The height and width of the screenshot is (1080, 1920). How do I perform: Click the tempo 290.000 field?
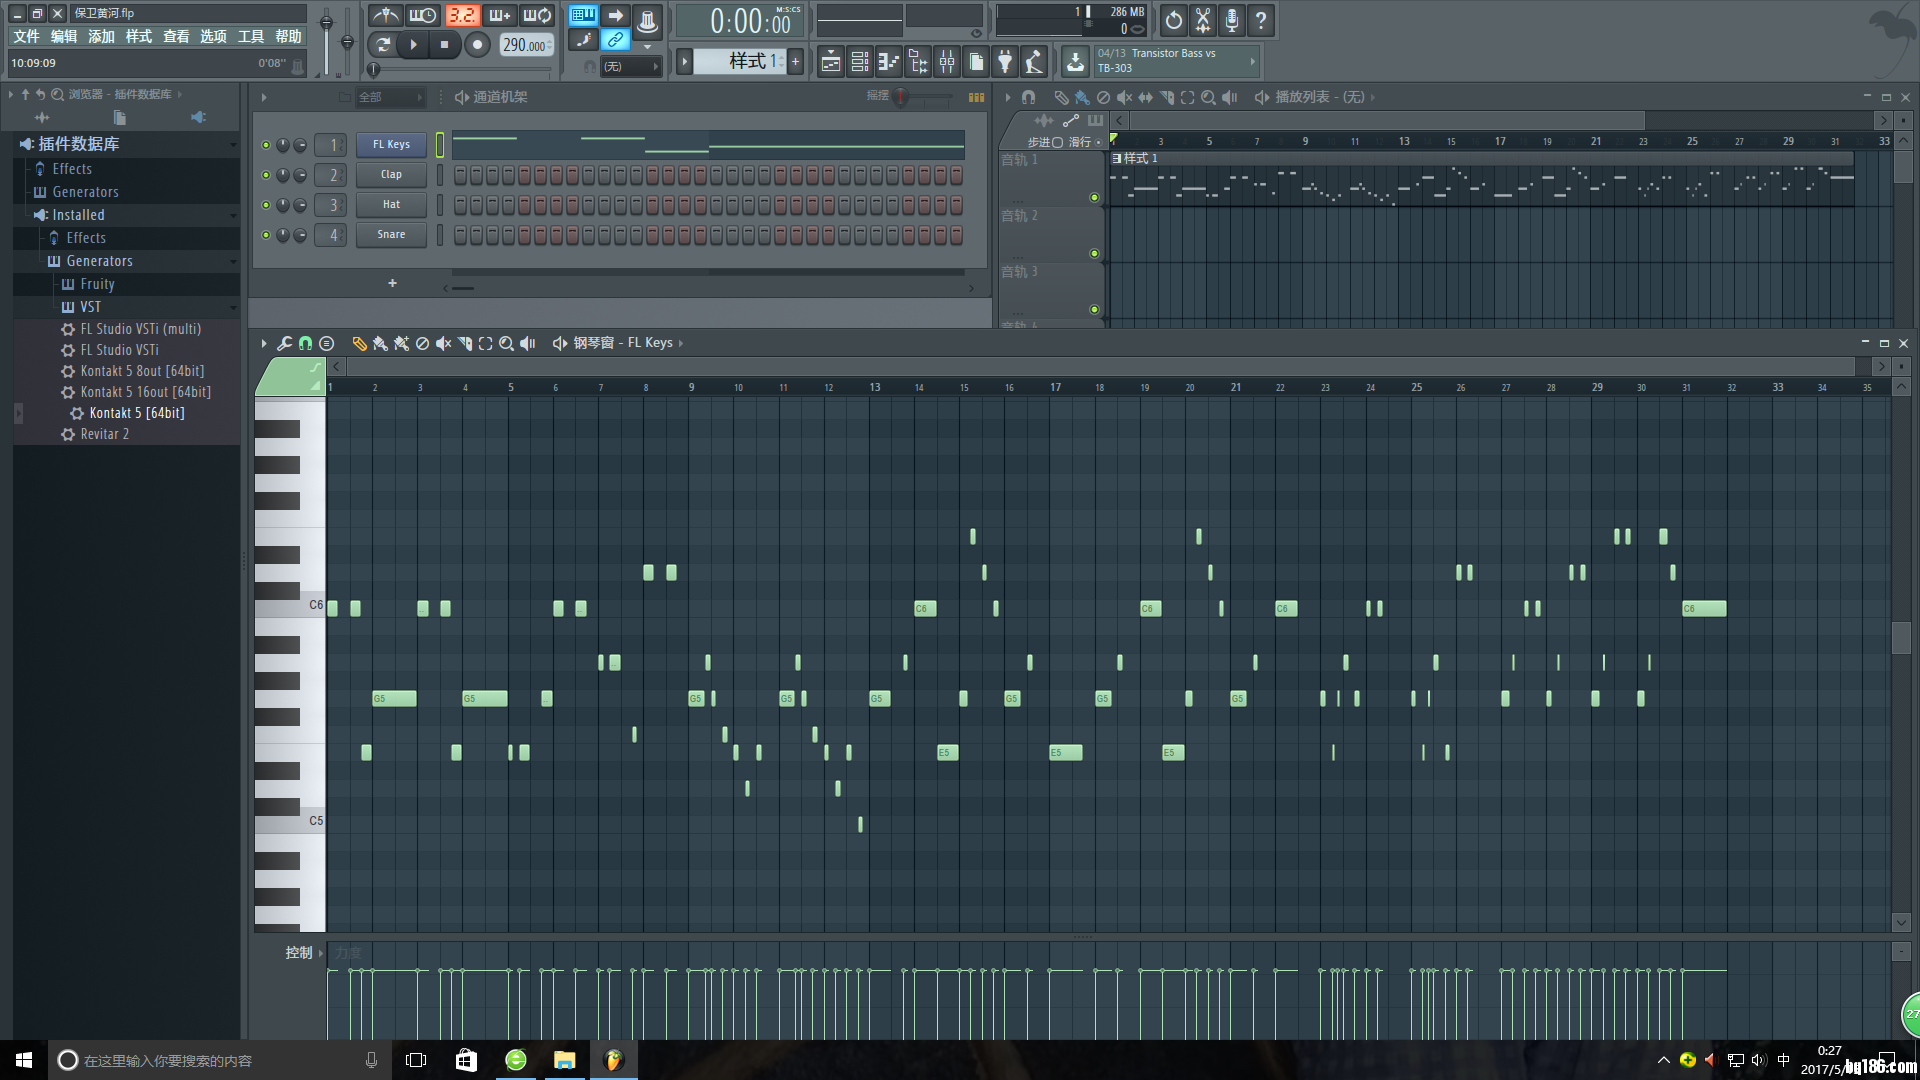click(526, 45)
